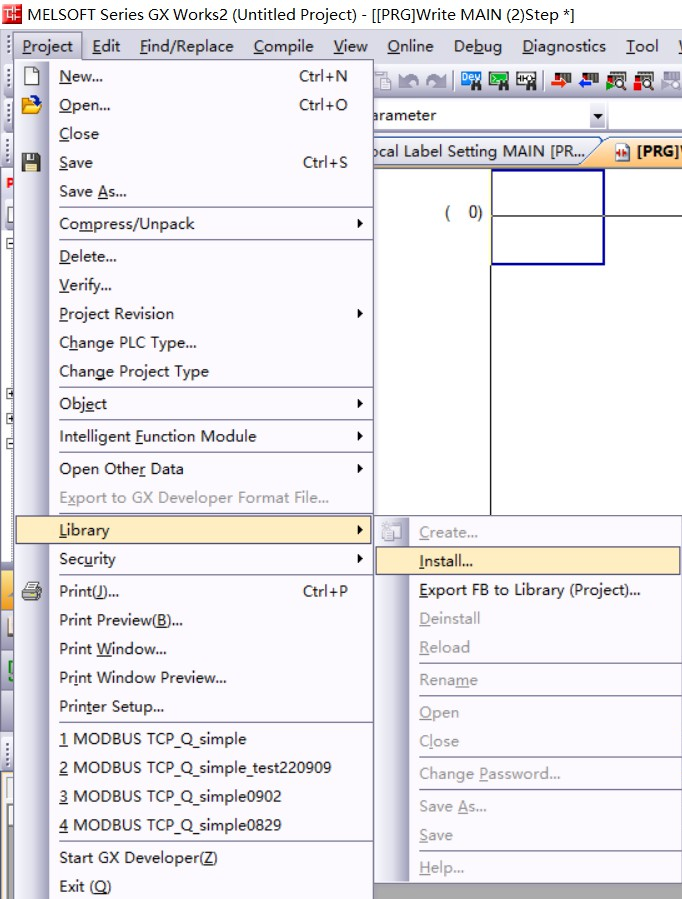Click the icon beside Library Create...
682x899 pixels.
[x=392, y=531]
